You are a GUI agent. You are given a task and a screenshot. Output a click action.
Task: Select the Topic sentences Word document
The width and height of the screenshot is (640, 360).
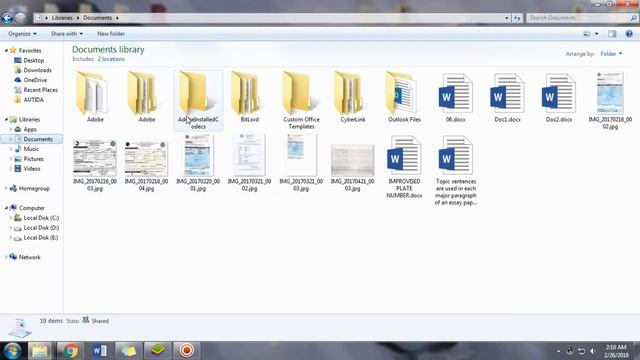(x=456, y=170)
